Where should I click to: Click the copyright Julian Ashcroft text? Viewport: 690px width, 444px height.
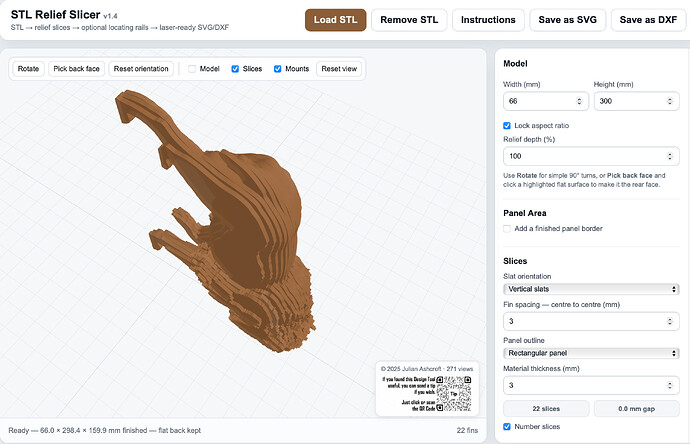point(427,369)
